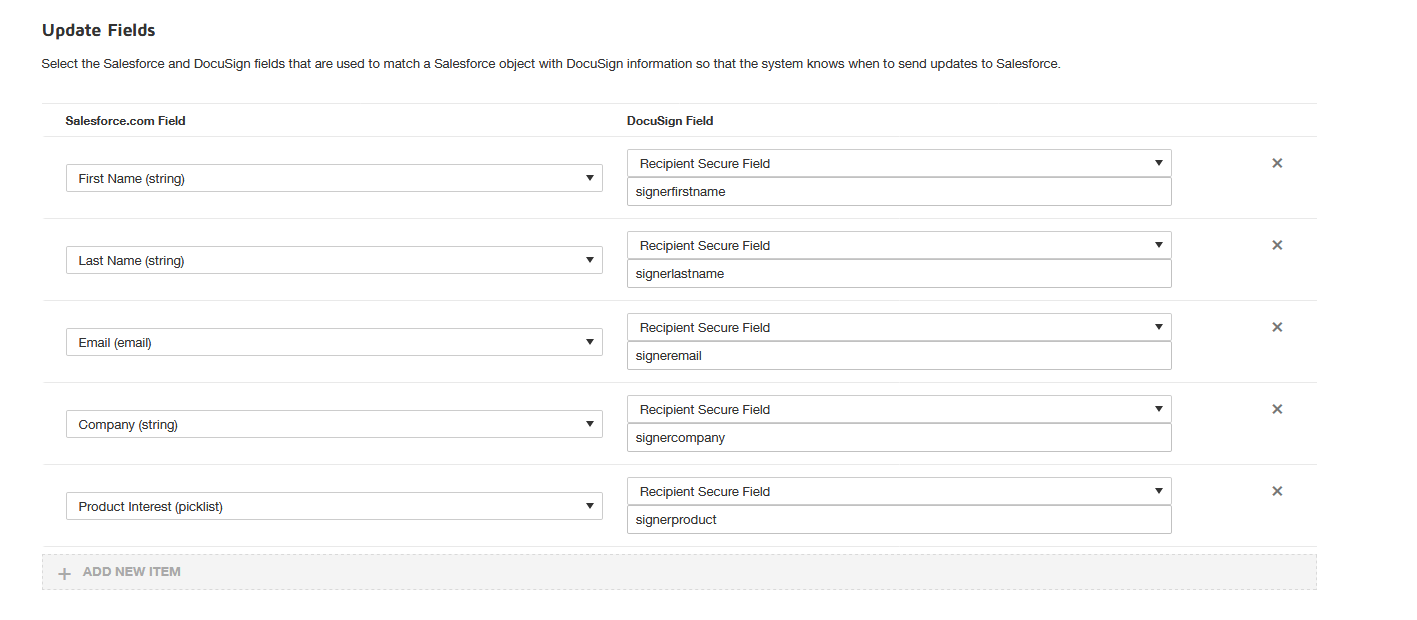Viewport: 1417px width, 620px height.
Task: Select the signeremail input field
Action: (897, 355)
